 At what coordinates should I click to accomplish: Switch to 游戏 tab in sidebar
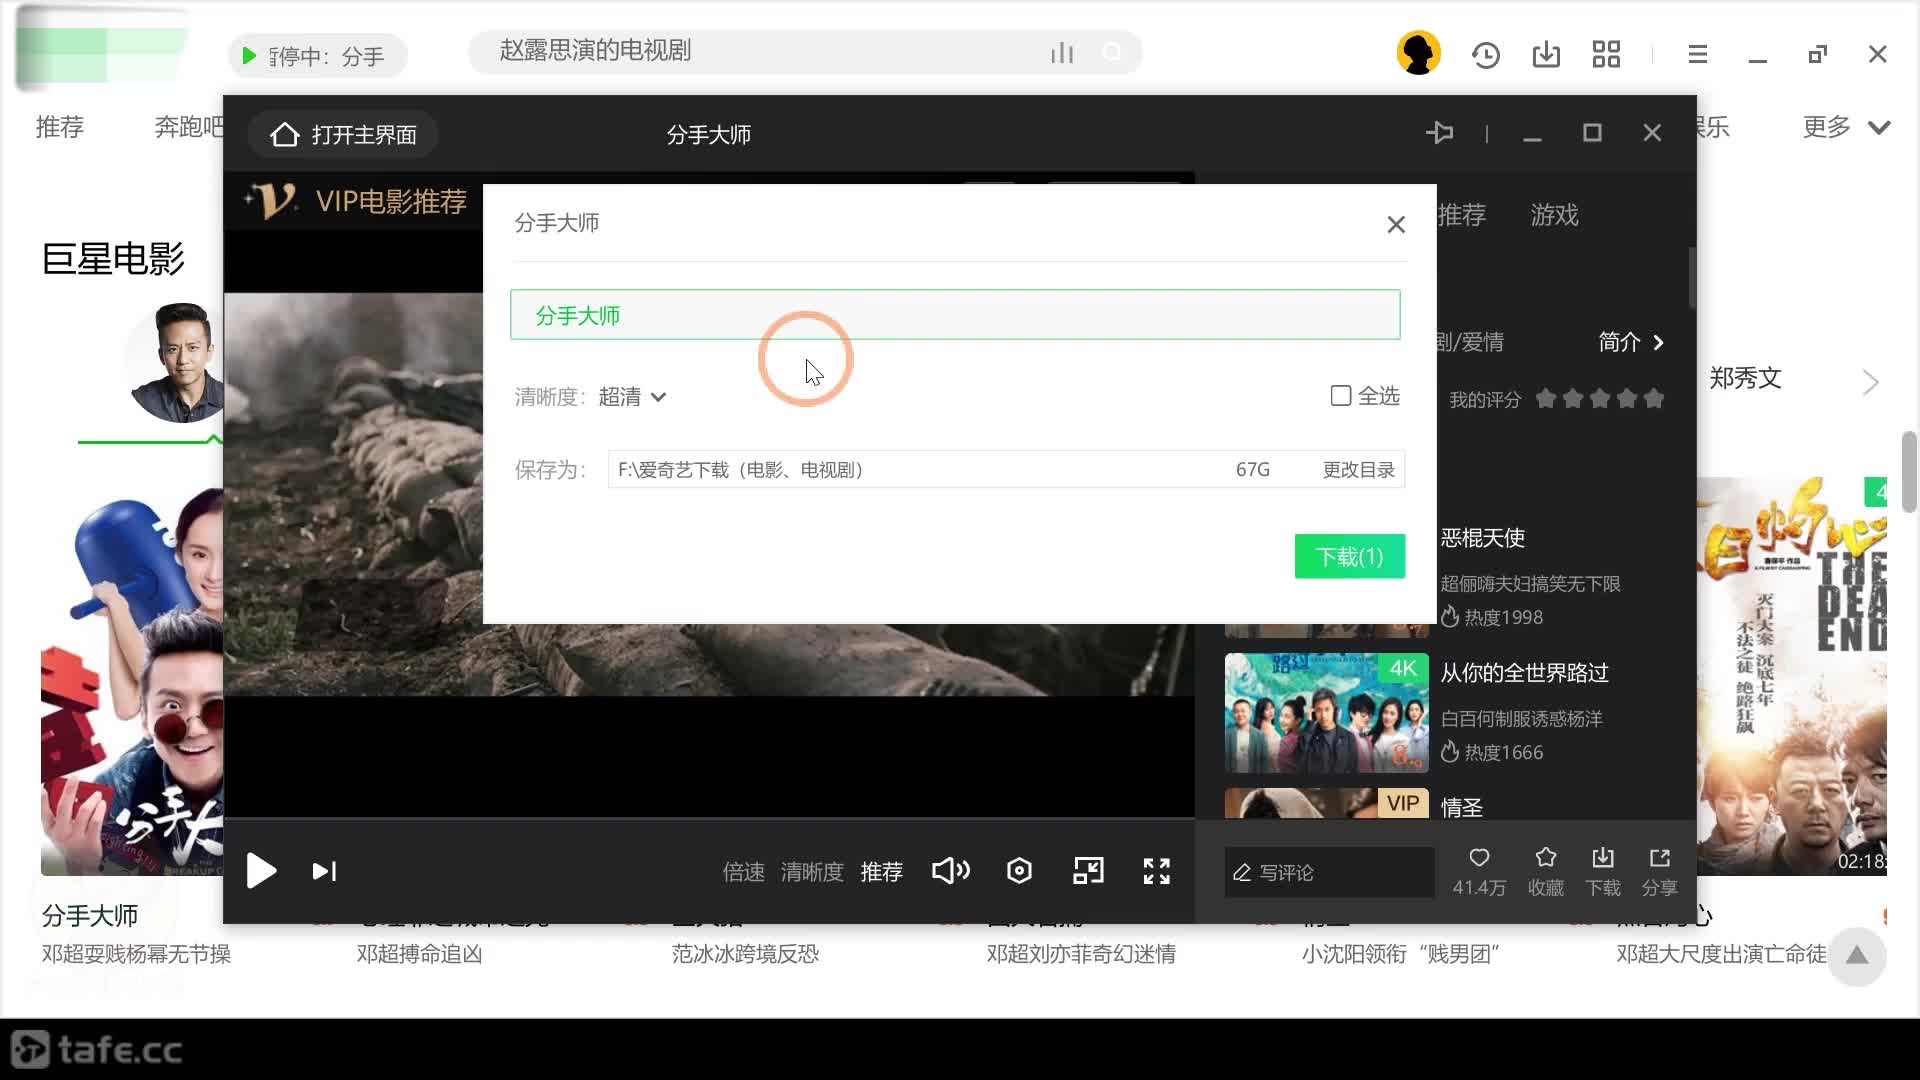tap(1554, 215)
